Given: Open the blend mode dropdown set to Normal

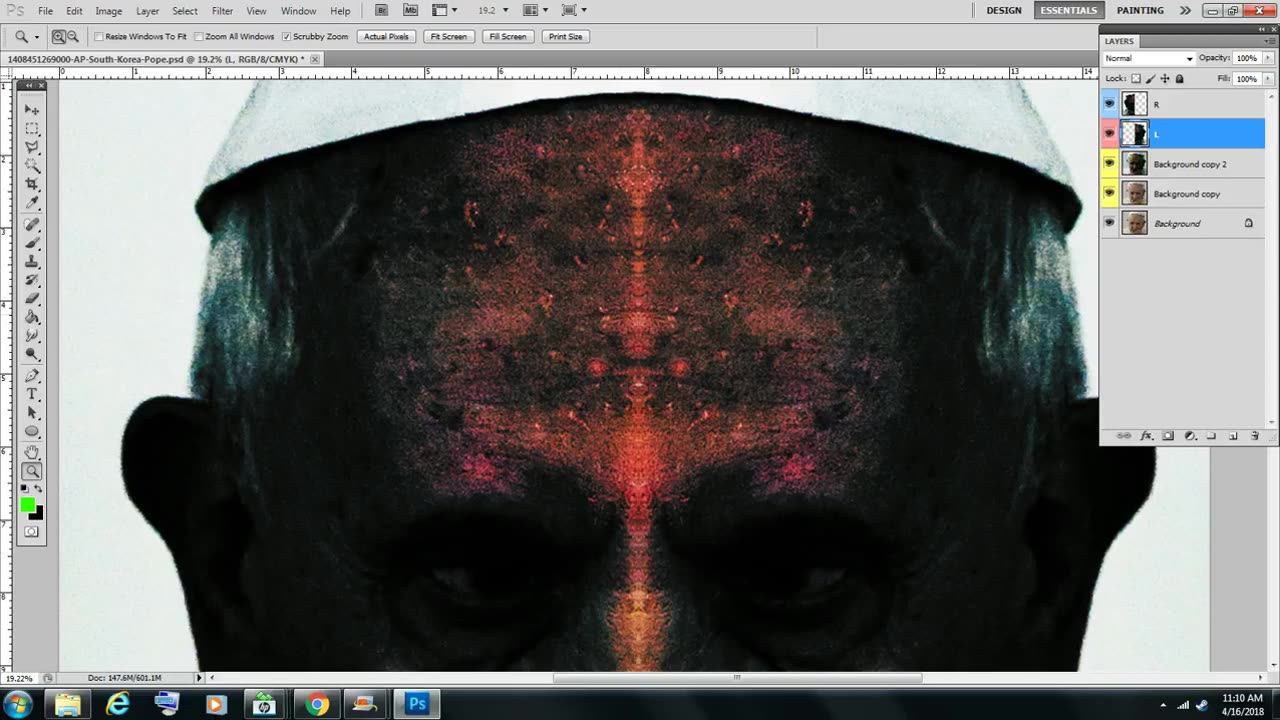Looking at the screenshot, I should [1149, 59].
